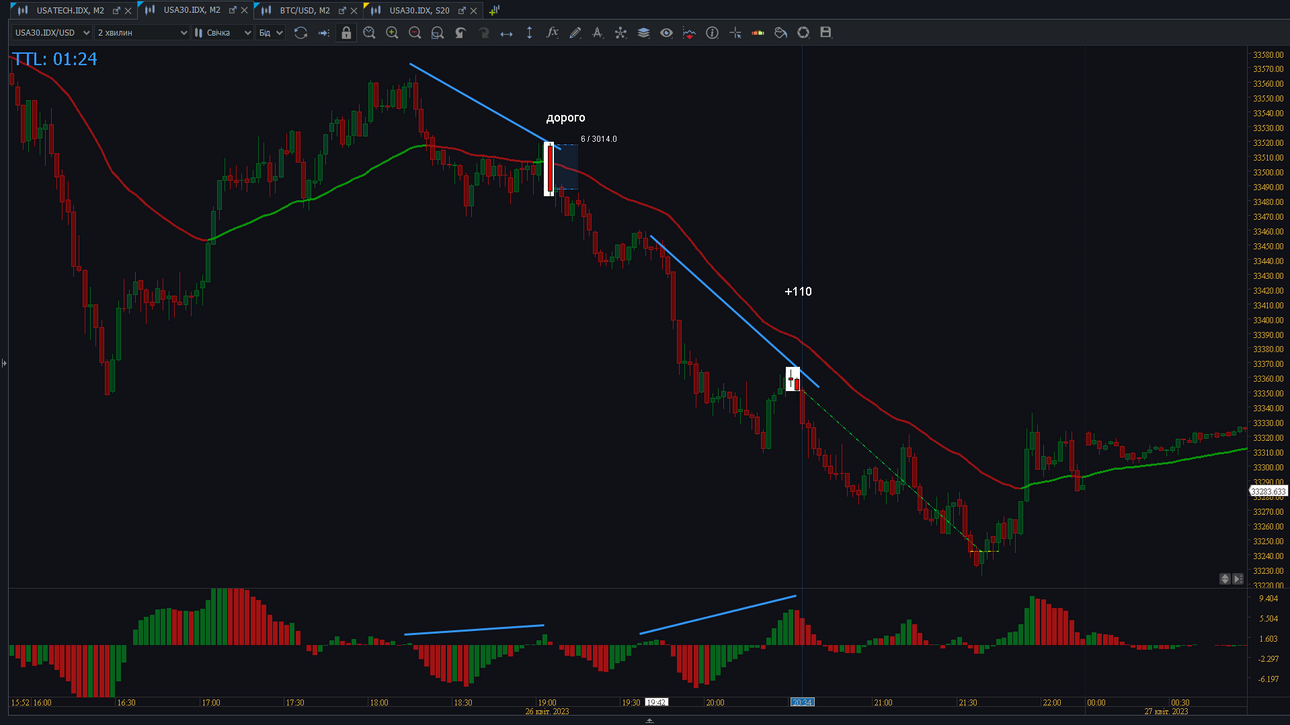Screen dimensions: 1290x725
Task: Open the text annotation tool A
Action: tap(598, 33)
